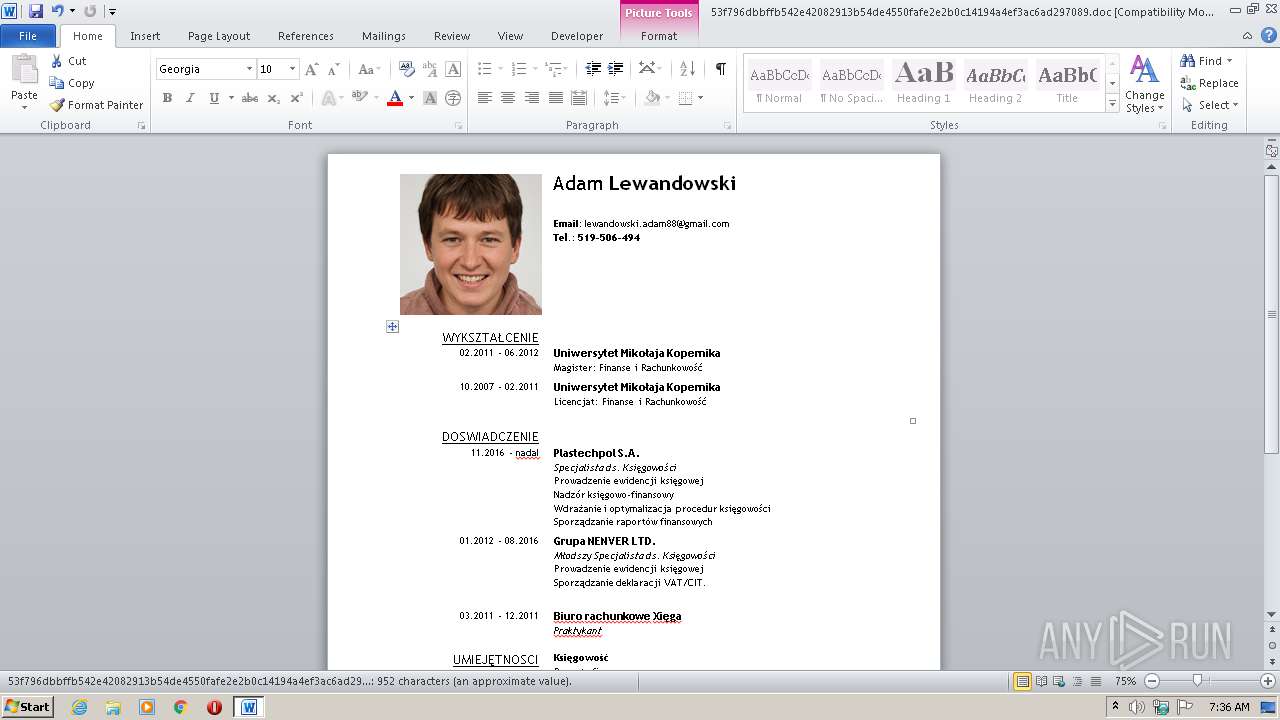This screenshot has height=720, width=1280.
Task: Click the Copy button in Clipboard
Action: [72, 83]
